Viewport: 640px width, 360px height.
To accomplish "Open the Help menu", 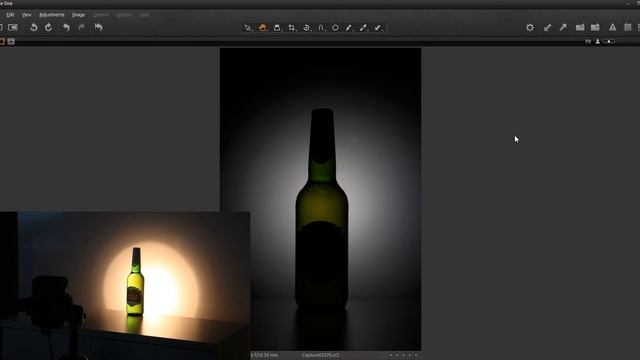I will tap(144, 15).
